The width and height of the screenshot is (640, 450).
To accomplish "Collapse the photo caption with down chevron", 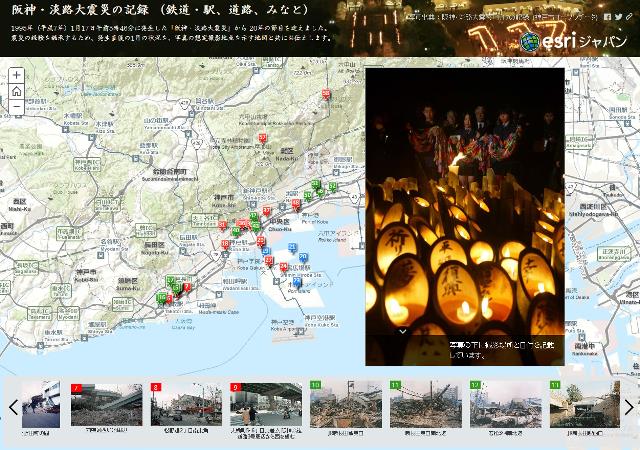I will coord(403,331).
